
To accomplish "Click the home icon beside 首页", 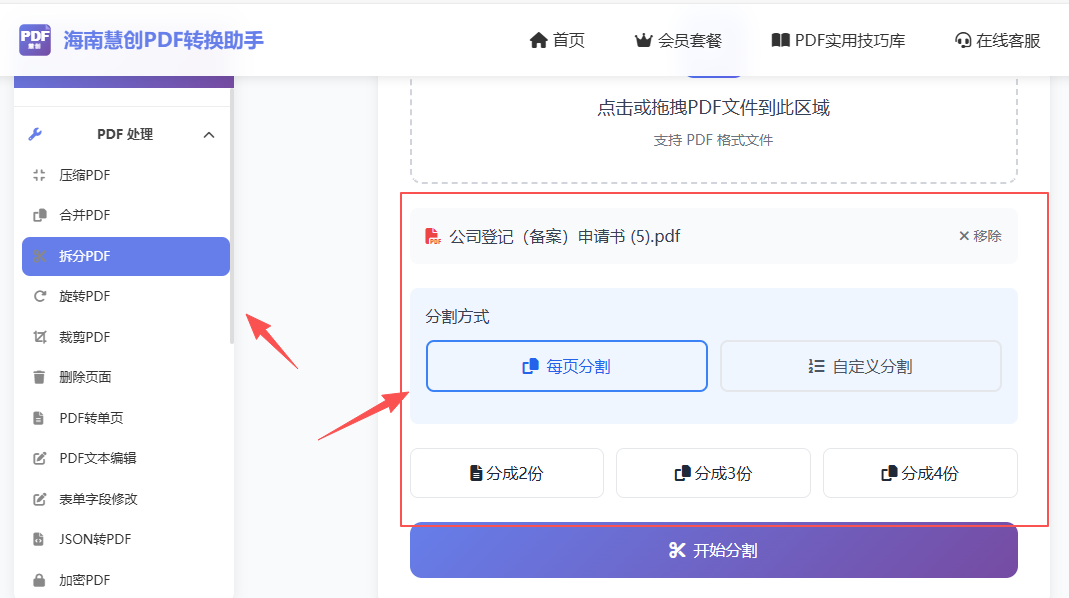I will pyautogui.click(x=539, y=40).
